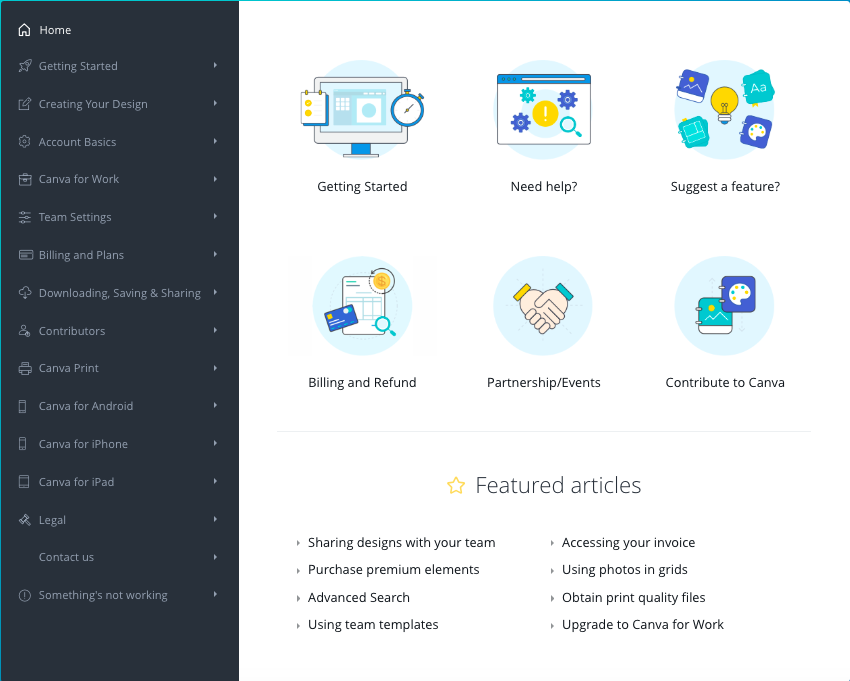
Task: Open Team Settings sidebar menu item
Action: coord(75,217)
